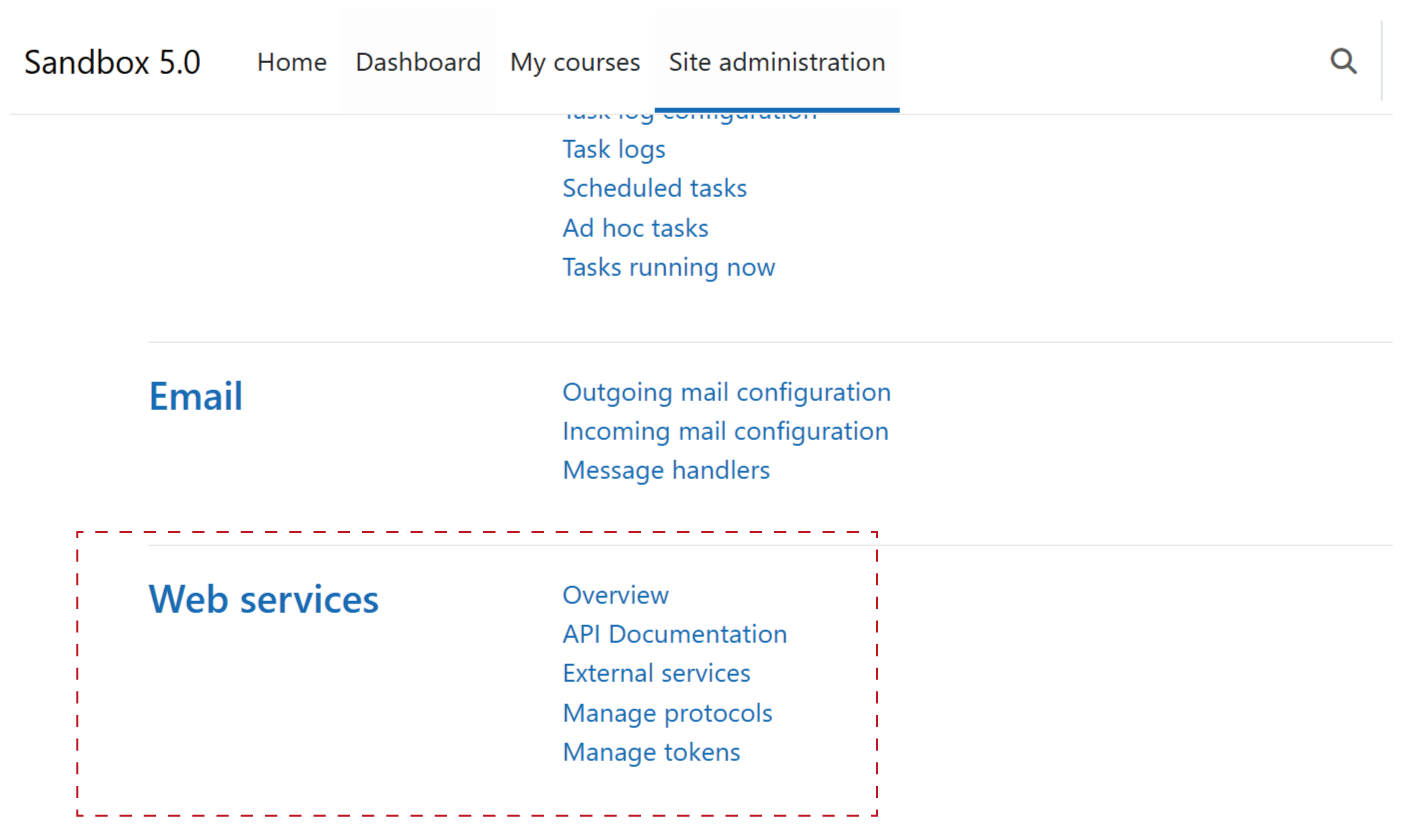Open the Scheduled tasks page
The height and width of the screenshot is (824, 1403).
pos(654,188)
